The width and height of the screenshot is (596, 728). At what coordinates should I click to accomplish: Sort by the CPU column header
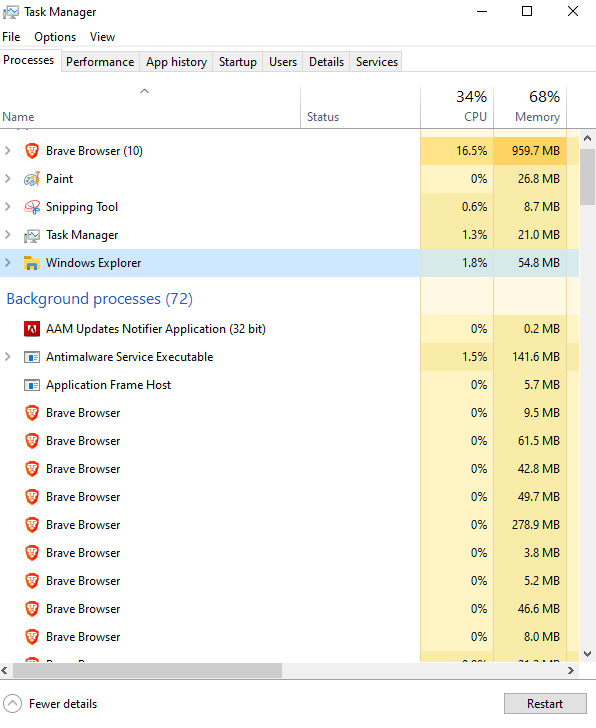click(x=457, y=108)
